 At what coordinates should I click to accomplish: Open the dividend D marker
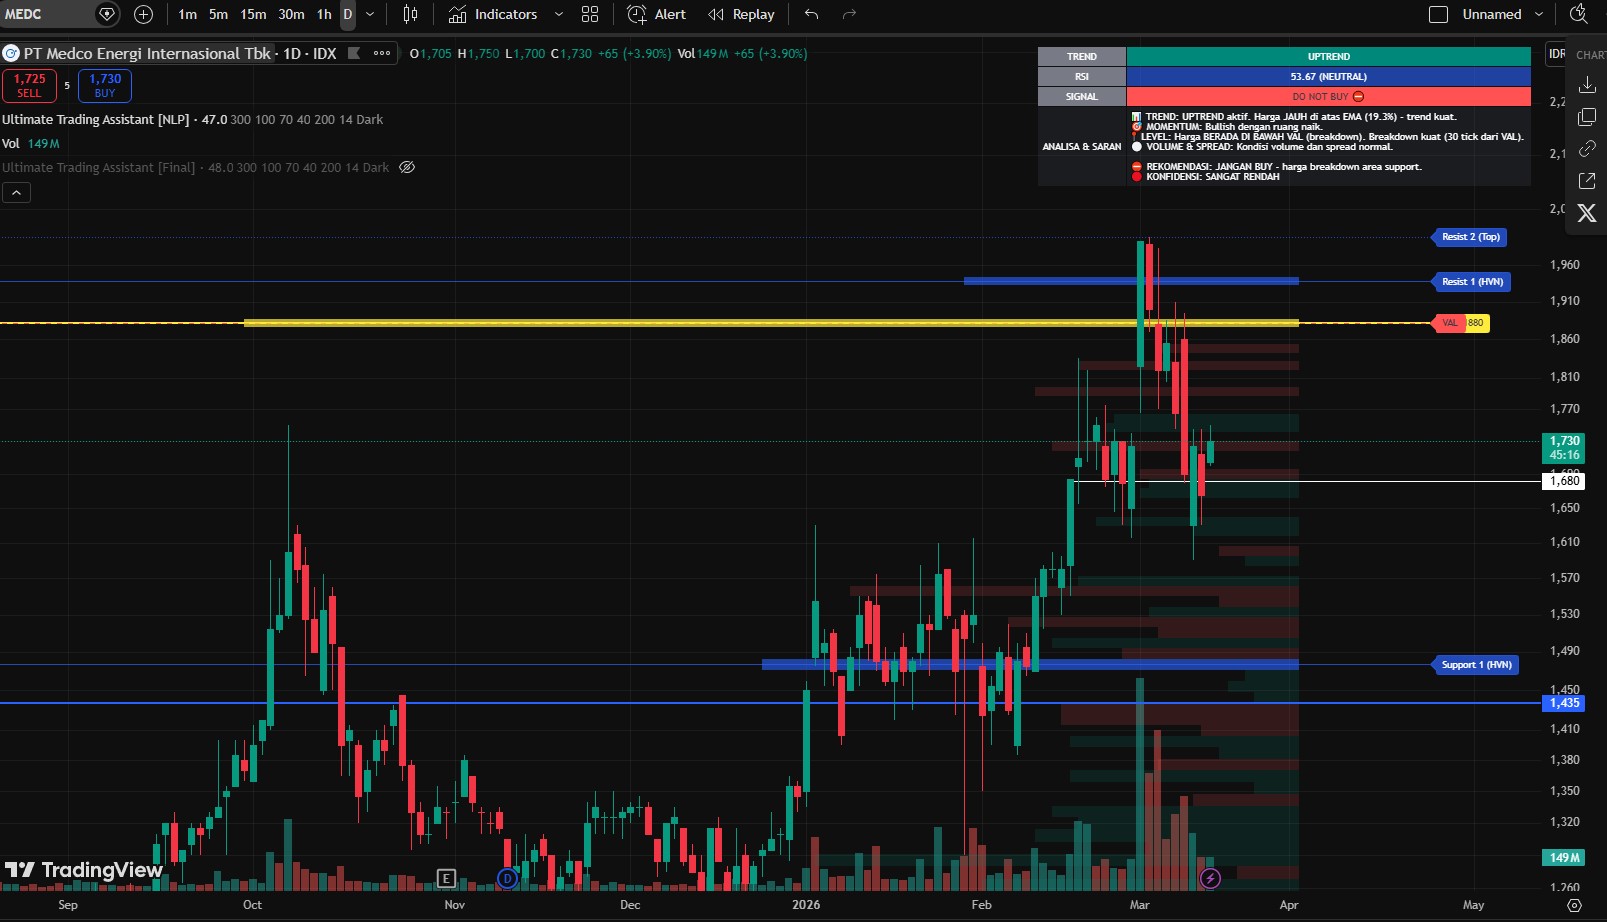[507, 879]
